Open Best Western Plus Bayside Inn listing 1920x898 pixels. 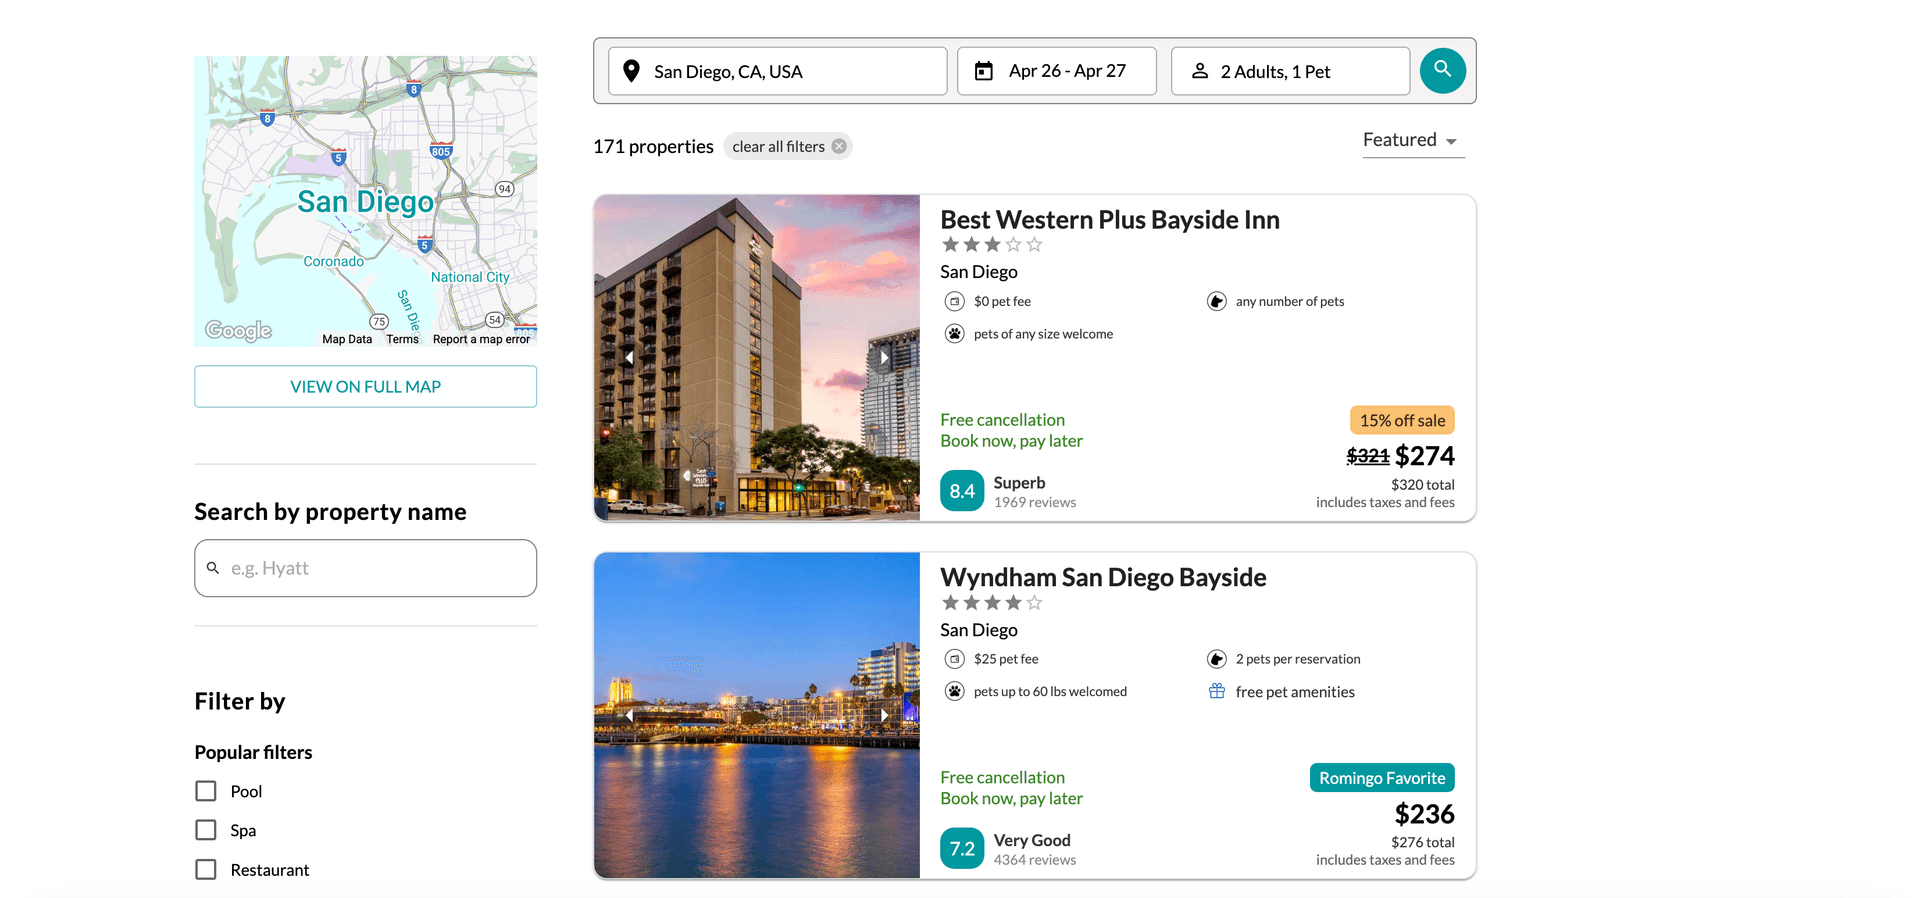point(1110,220)
